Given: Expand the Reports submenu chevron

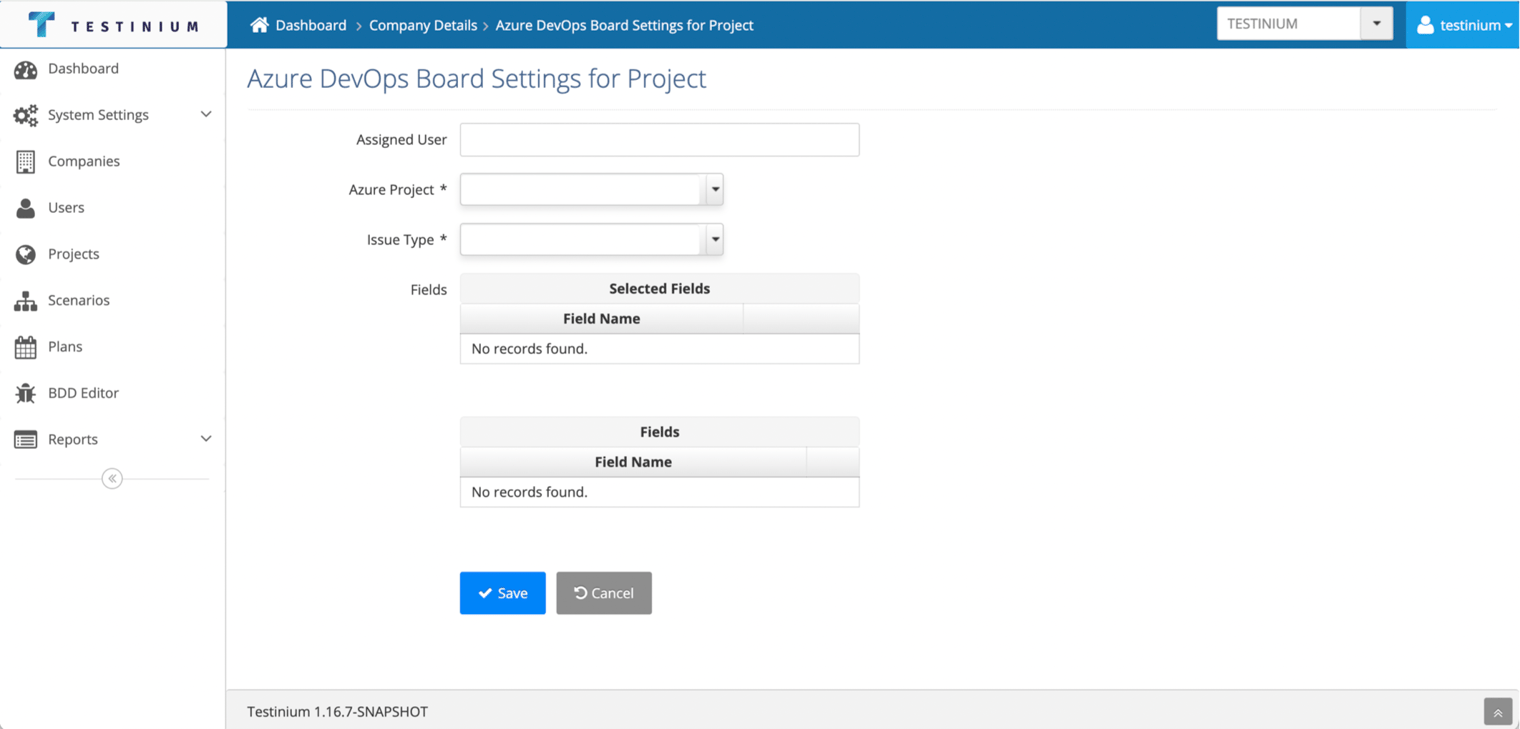Looking at the screenshot, I should (x=206, y=439).
